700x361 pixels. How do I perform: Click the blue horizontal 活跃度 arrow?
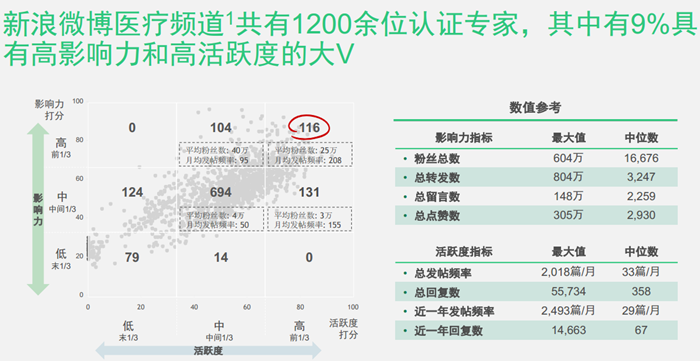[208, 350]
